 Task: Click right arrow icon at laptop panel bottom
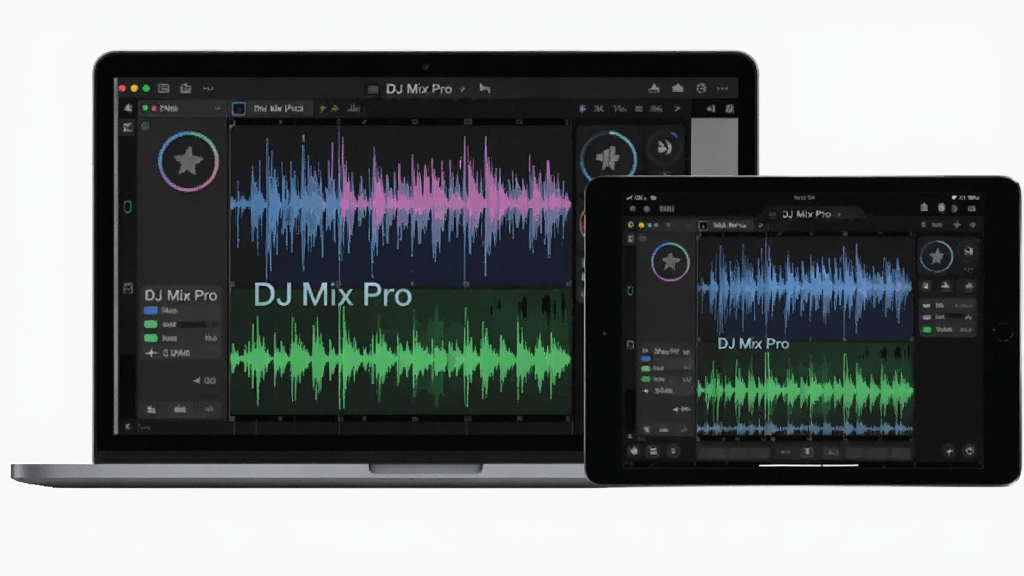click(x=210, y=409)
